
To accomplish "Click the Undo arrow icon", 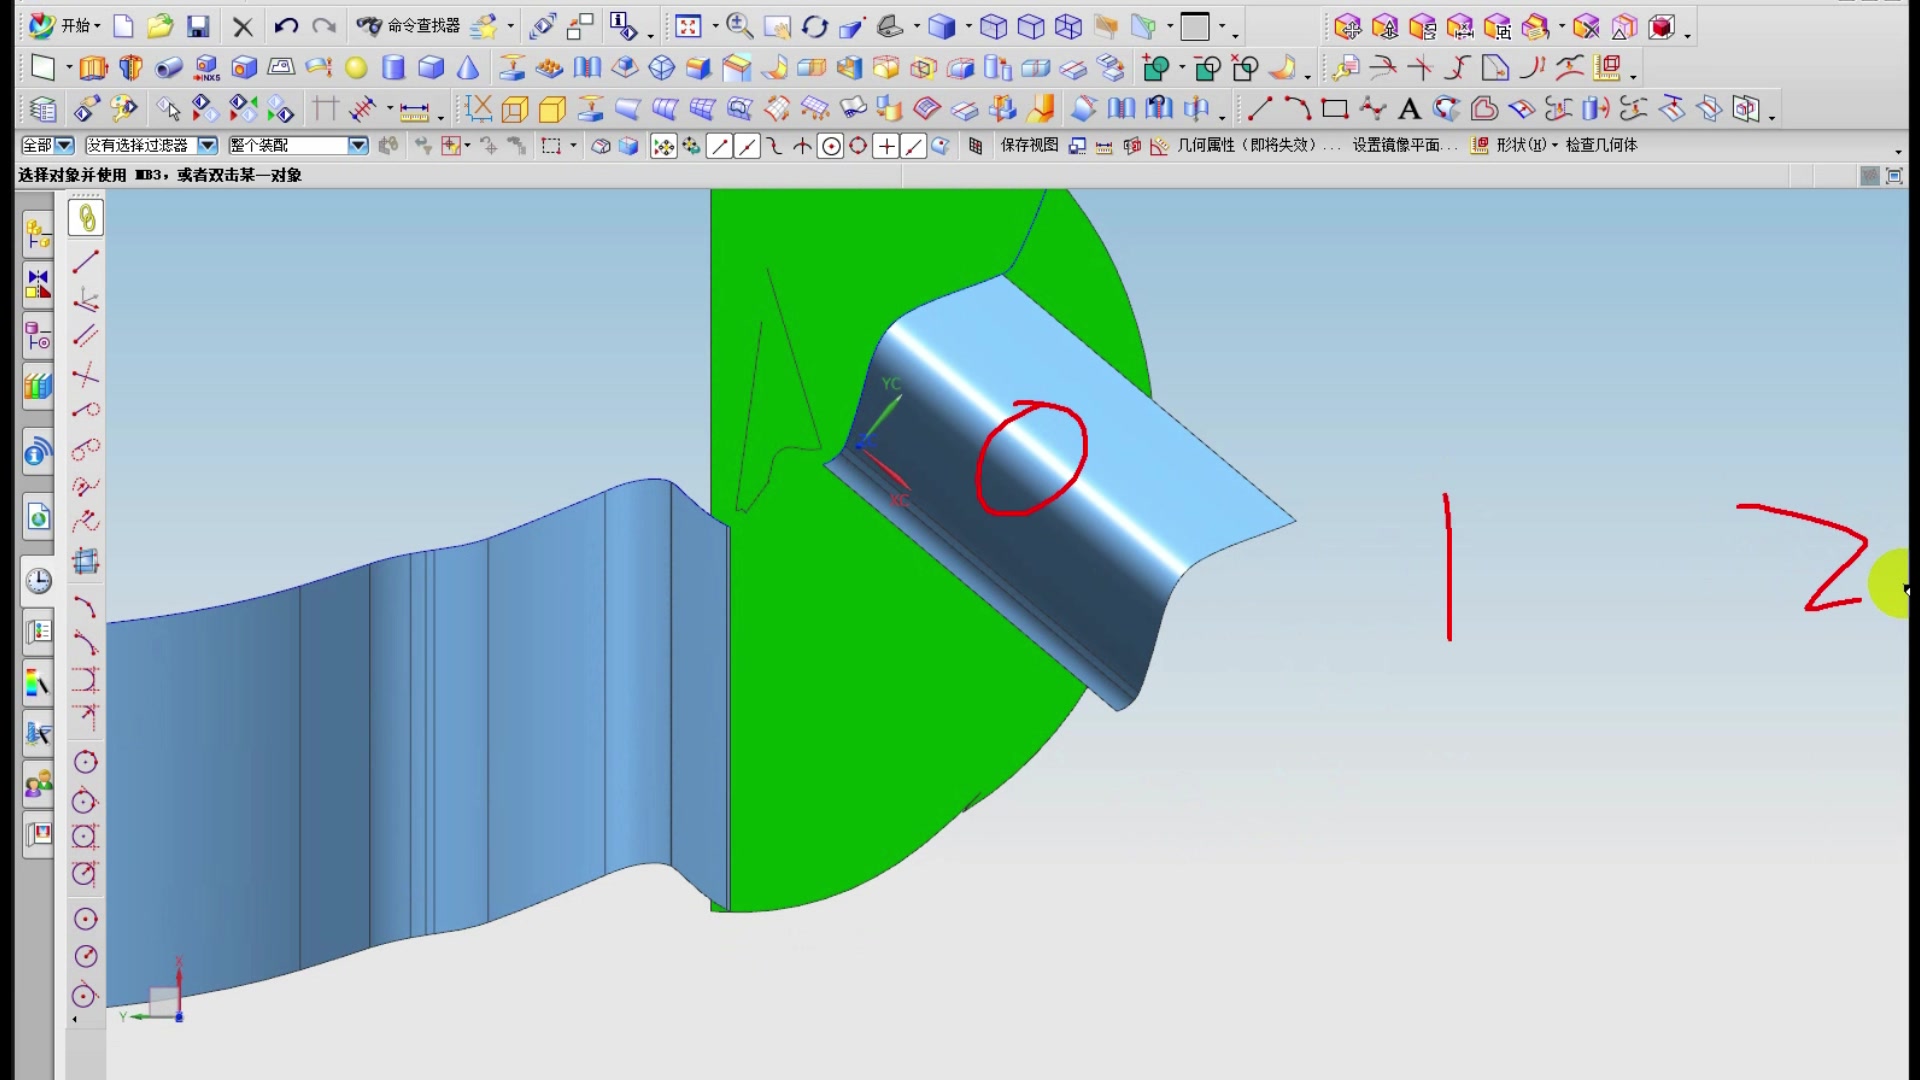I will click(286, 27).
